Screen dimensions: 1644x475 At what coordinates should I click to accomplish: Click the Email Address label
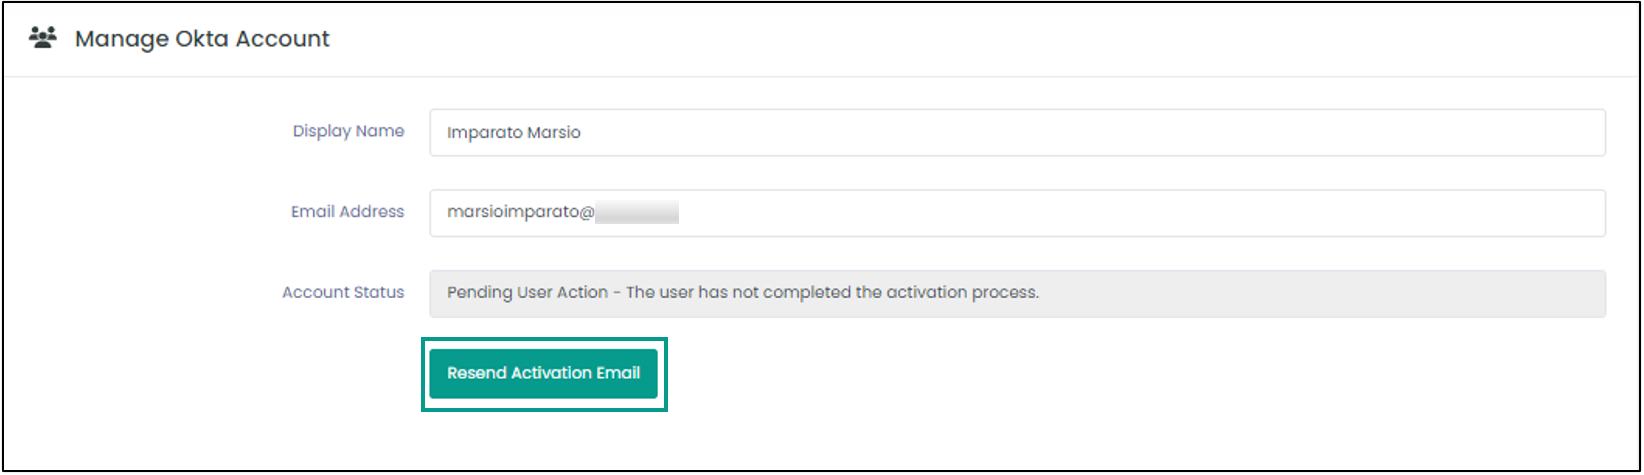[x=347, y=212]
